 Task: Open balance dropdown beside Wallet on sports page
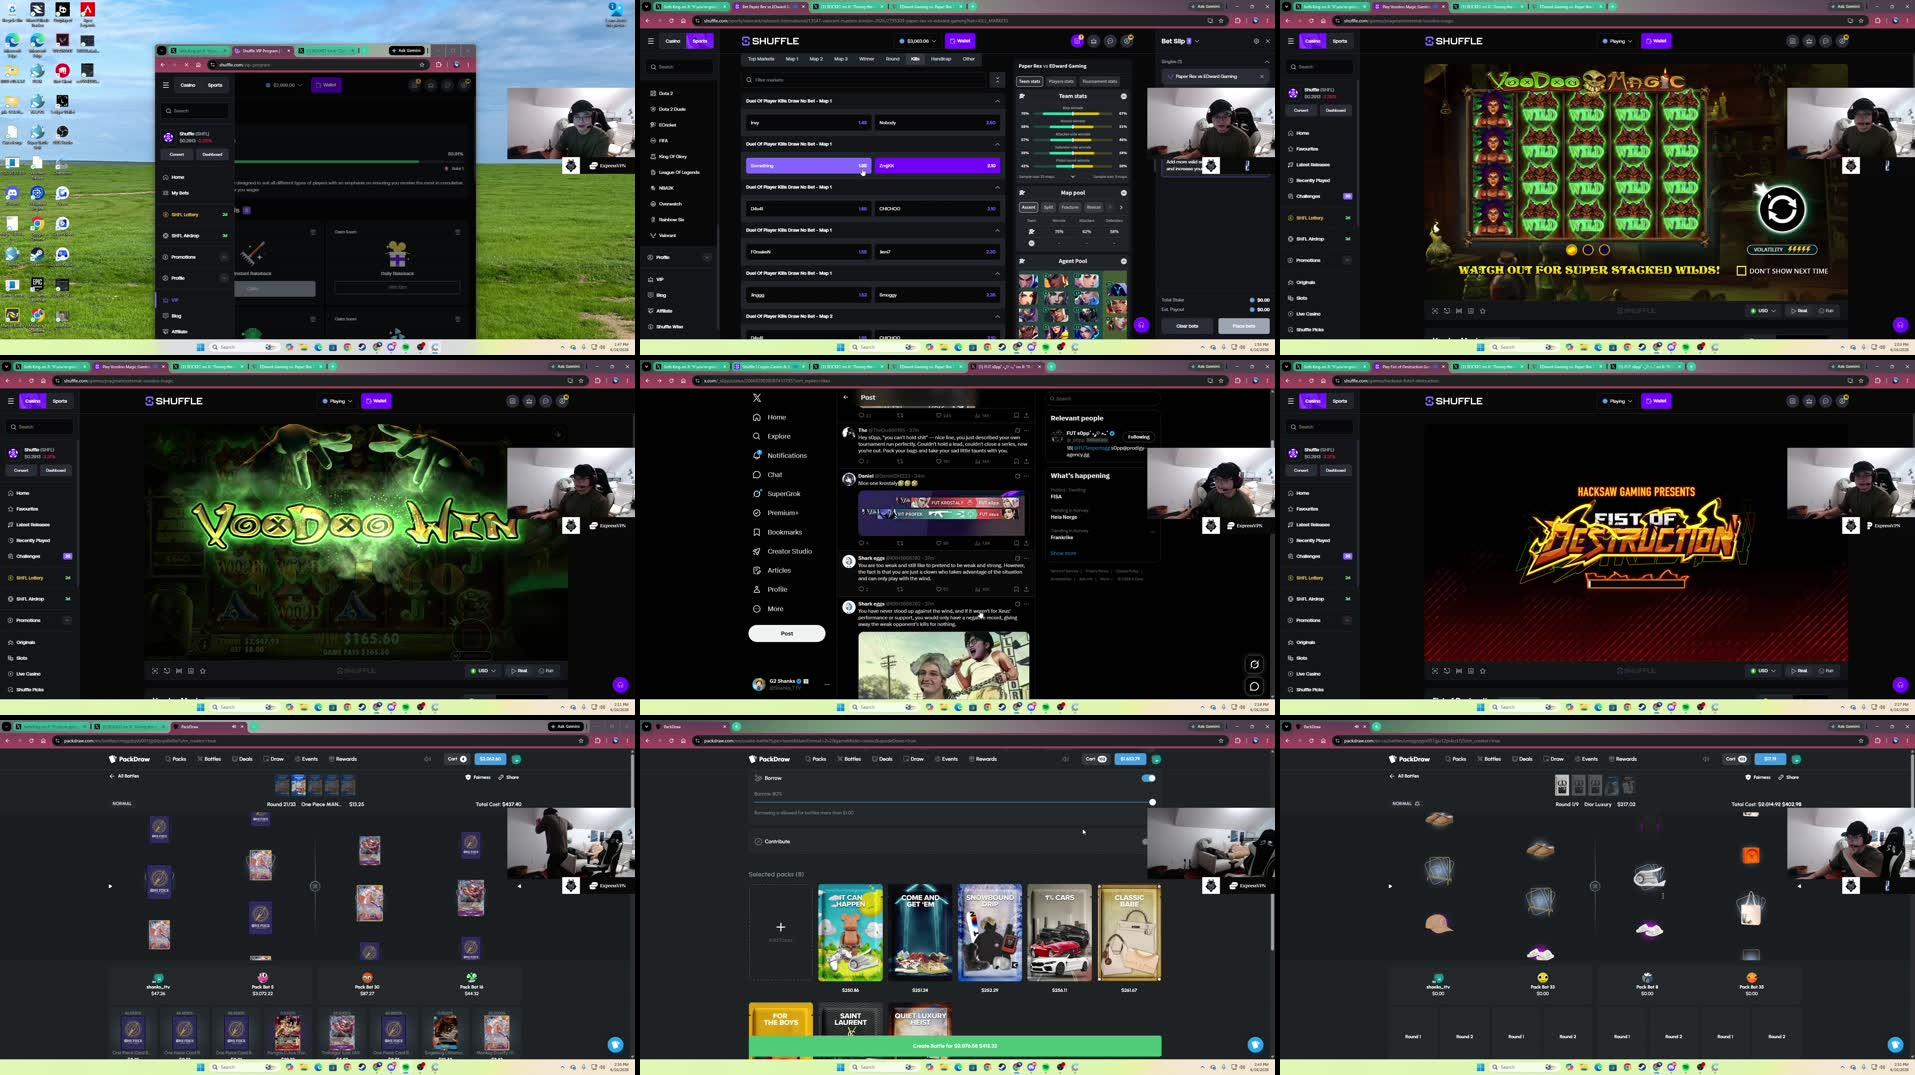(920, 41)
